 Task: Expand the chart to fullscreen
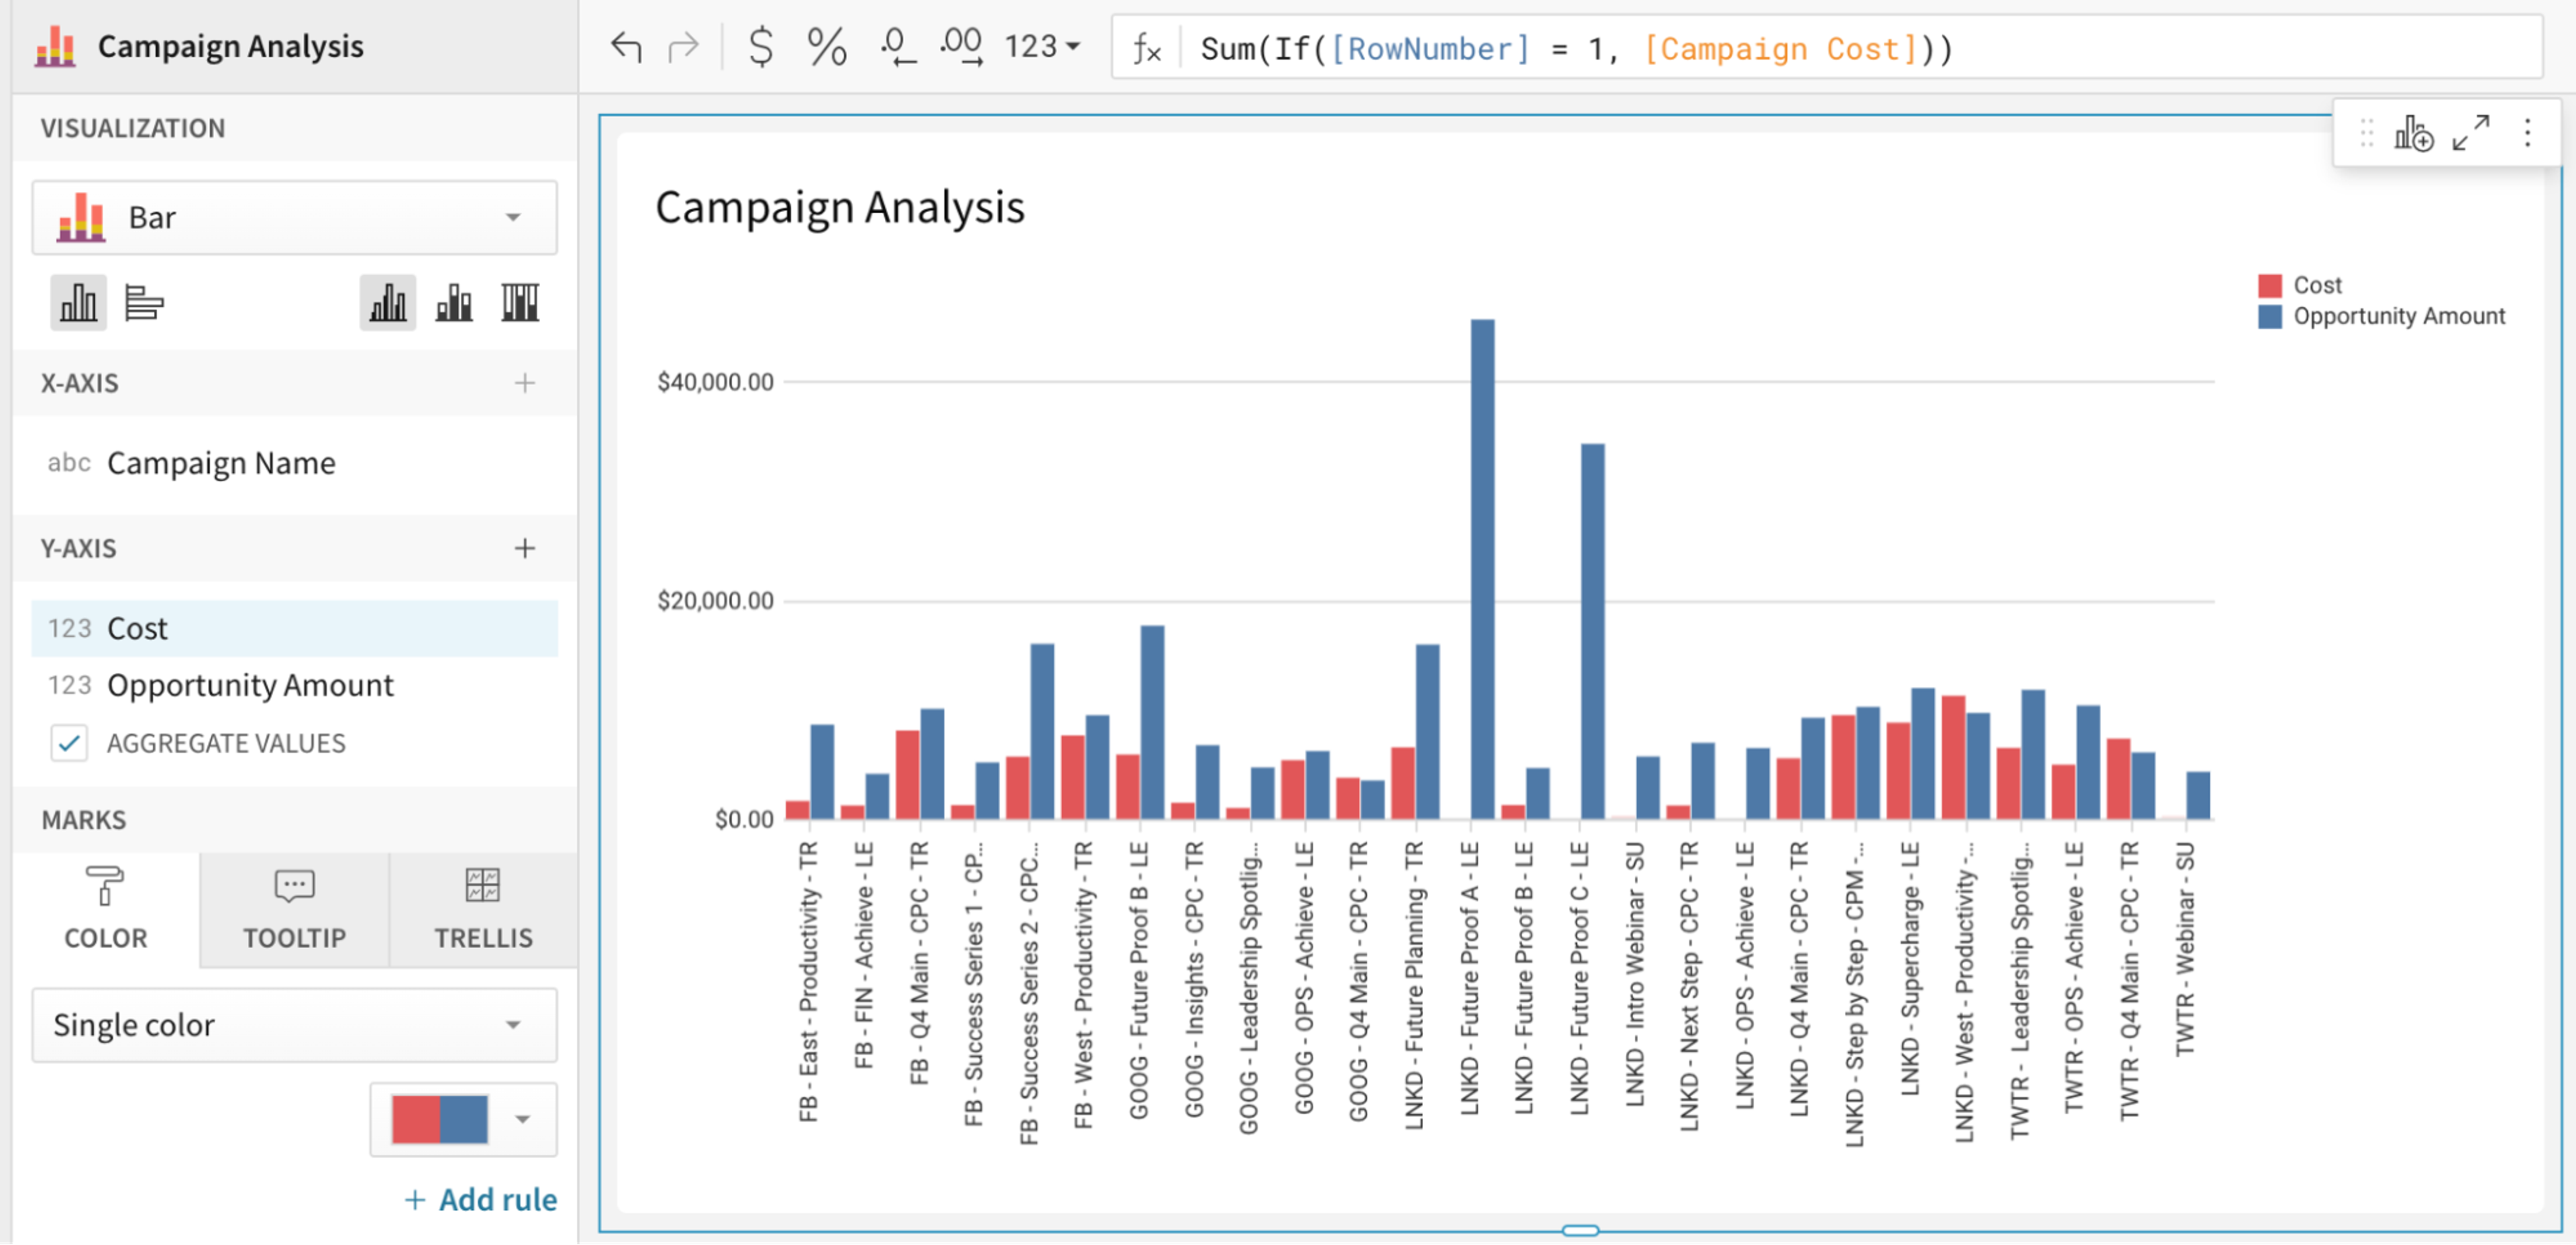pyautogui.click(x=2471, y=132)
